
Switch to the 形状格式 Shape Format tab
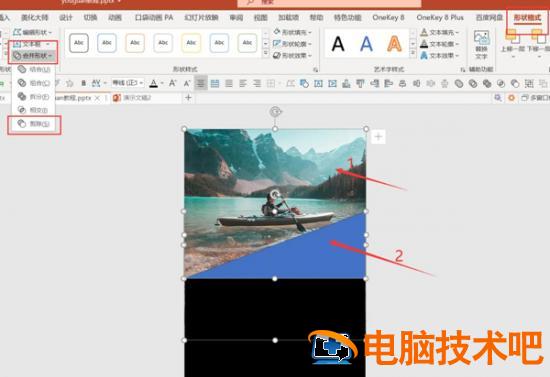pos(527,18)
